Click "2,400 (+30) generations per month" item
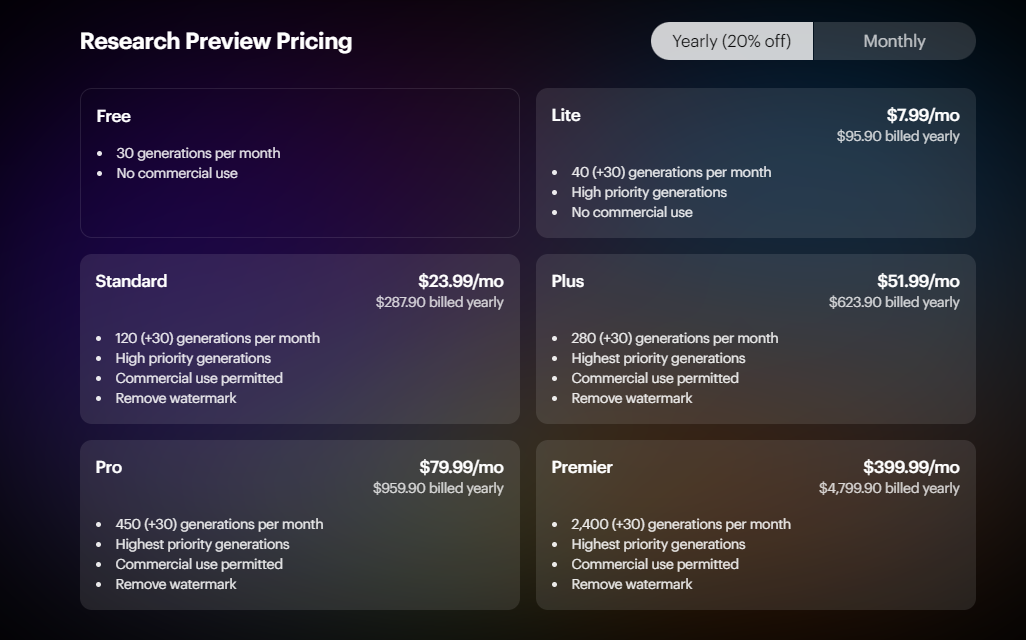Viewport: 1026px width, 640px height. tap(680, 524)
